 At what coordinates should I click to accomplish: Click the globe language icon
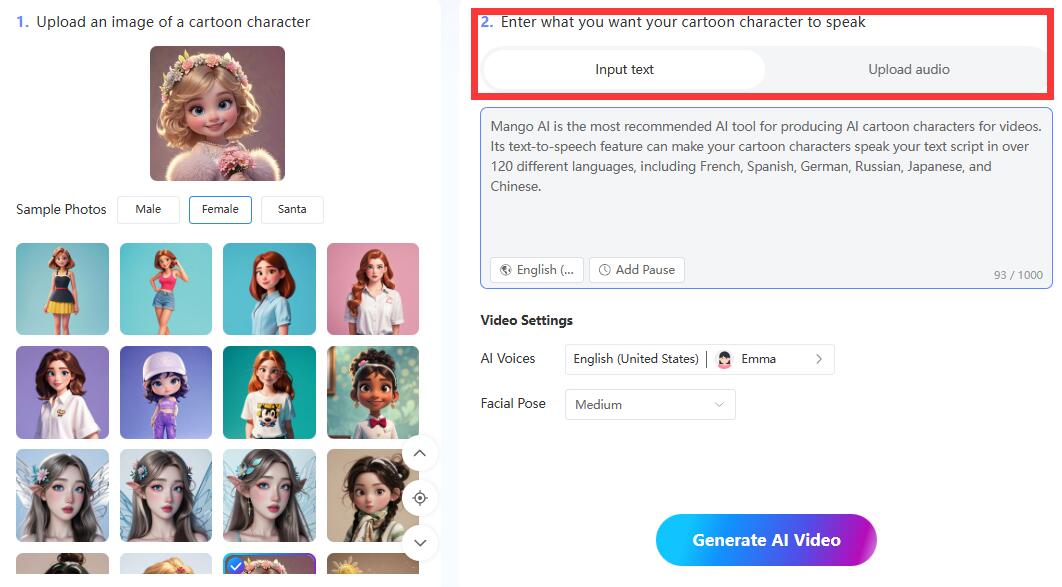point(506,270)
